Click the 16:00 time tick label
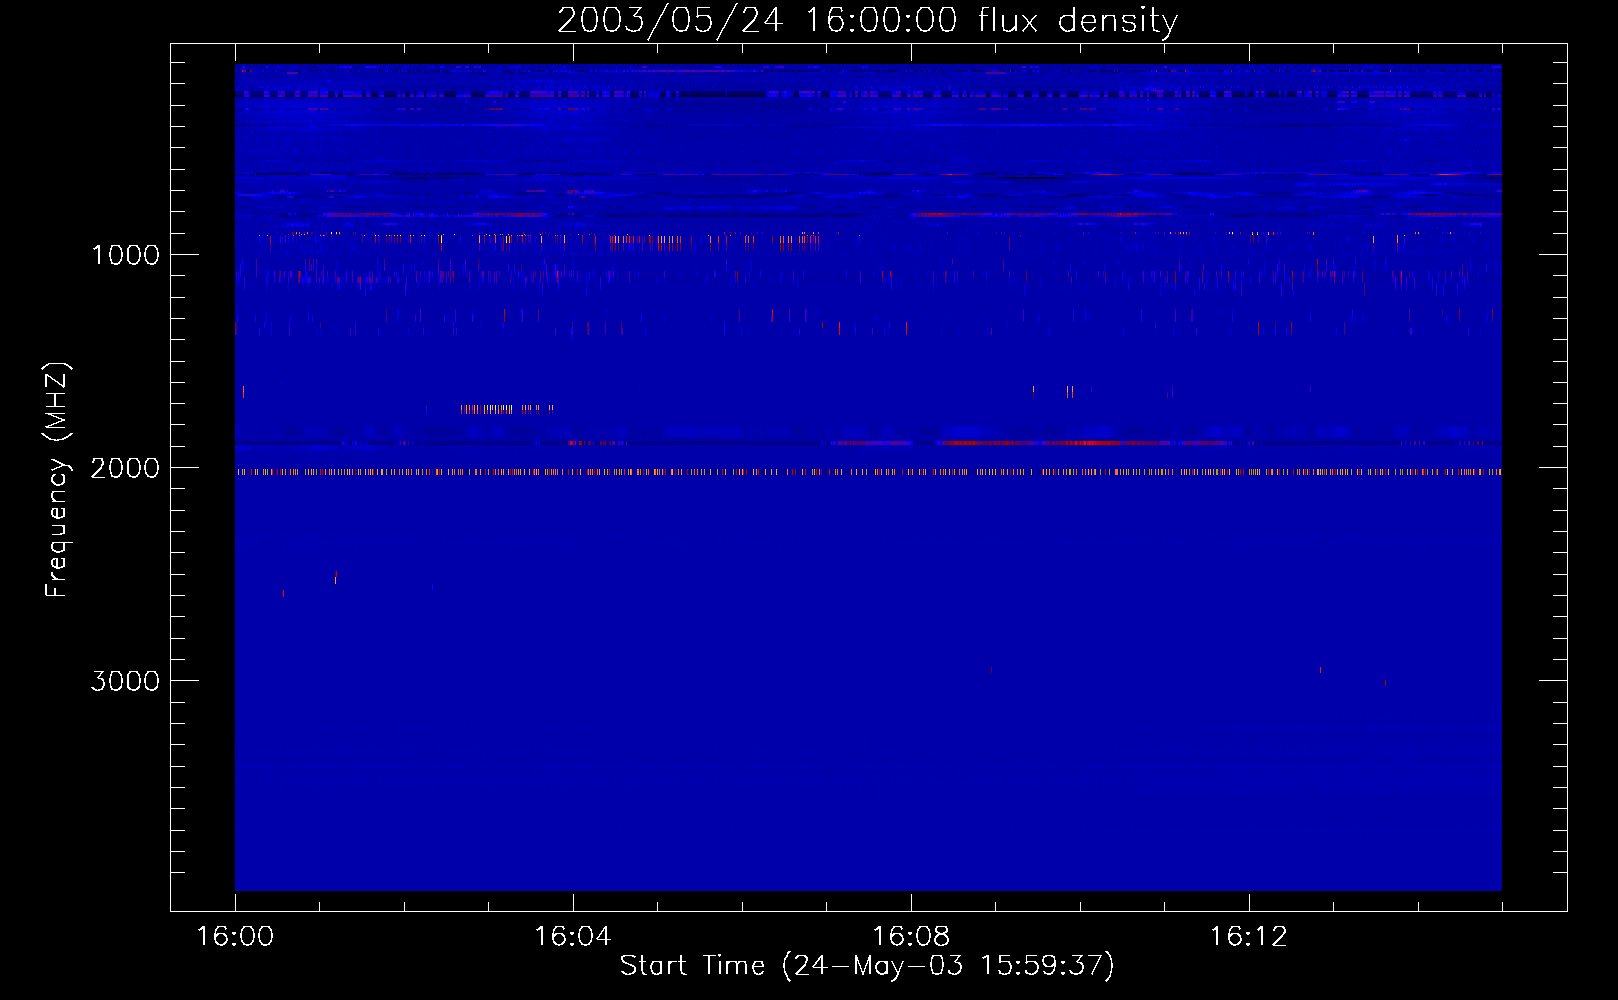 pos(235,937)
